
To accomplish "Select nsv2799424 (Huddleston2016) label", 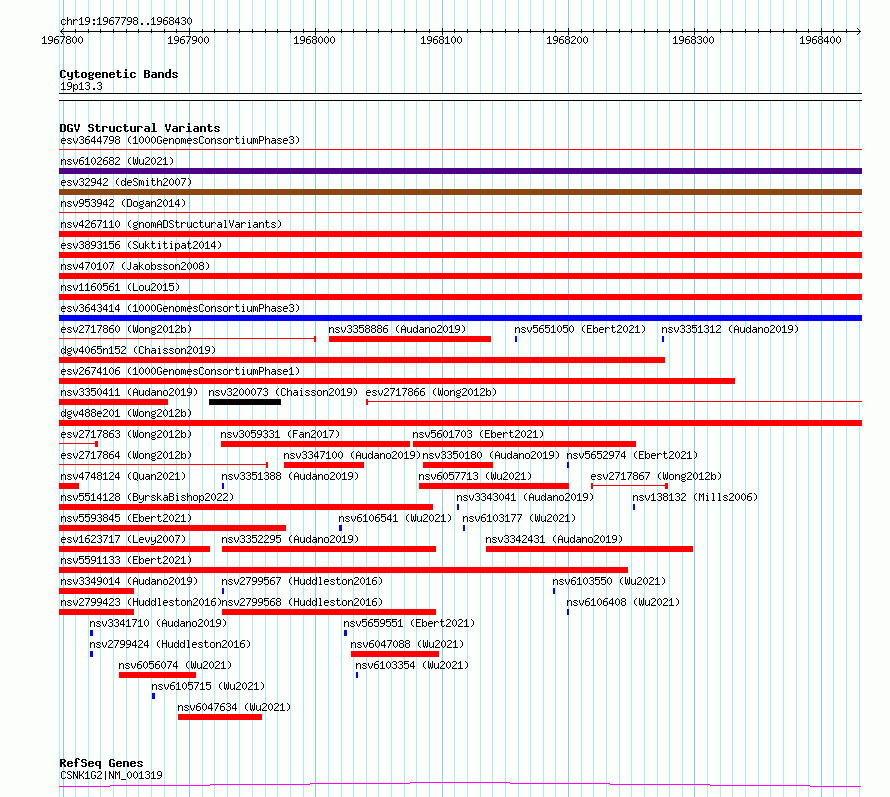I will (x=170, y=644).
